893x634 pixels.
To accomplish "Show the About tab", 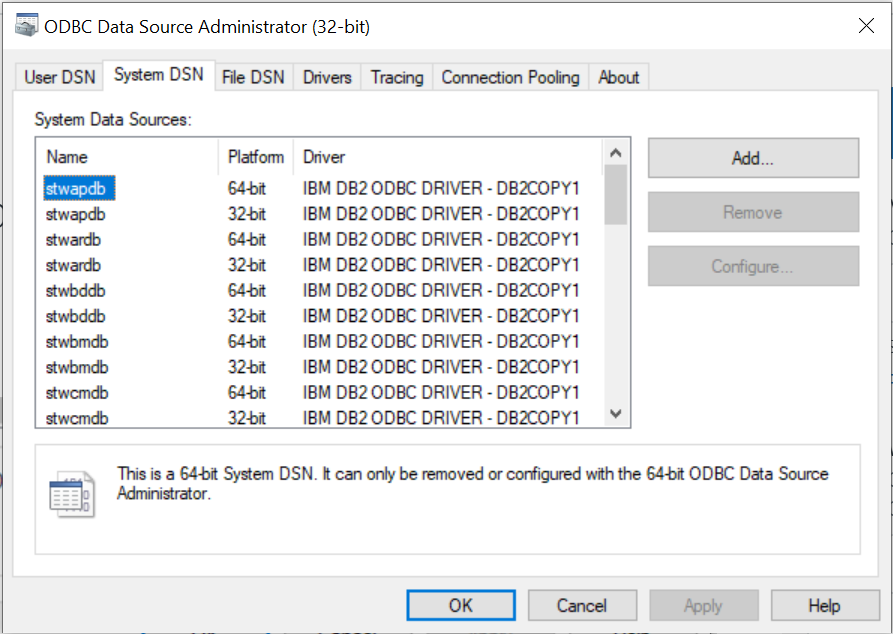I will click(619, 77).
